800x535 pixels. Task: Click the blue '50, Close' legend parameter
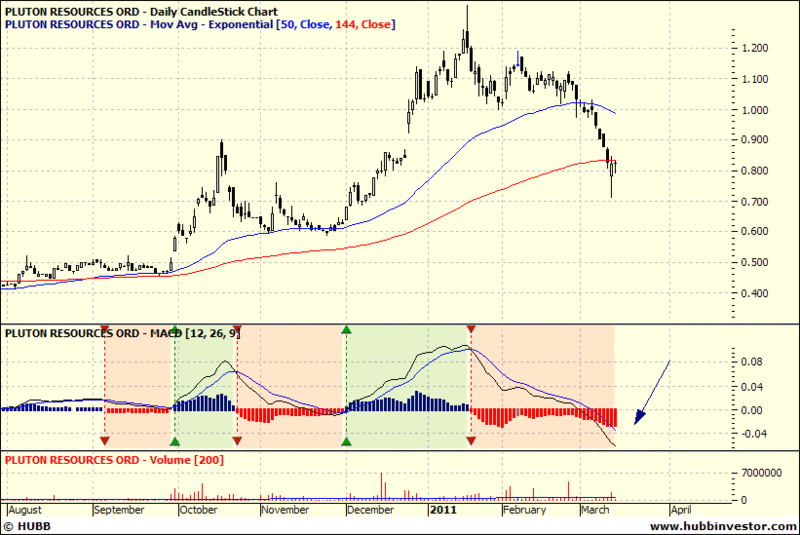(305, 24)
